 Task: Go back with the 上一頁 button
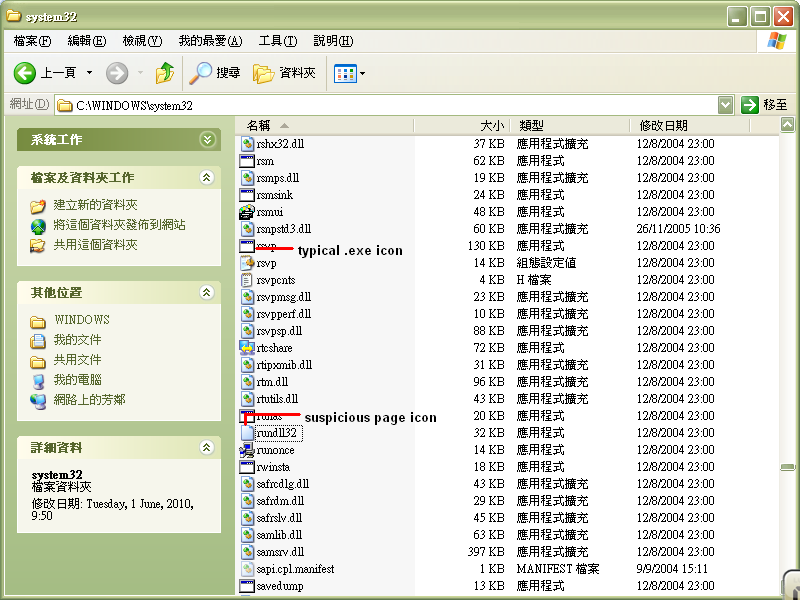(45, 73)
